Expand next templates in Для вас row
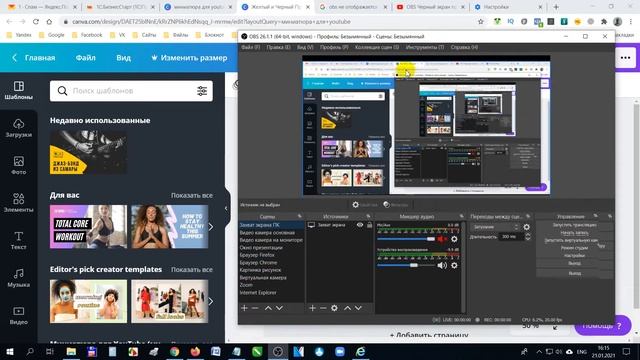Image resolution: width=640 pixels, height=360 pixels. click(x=211, y=227)
